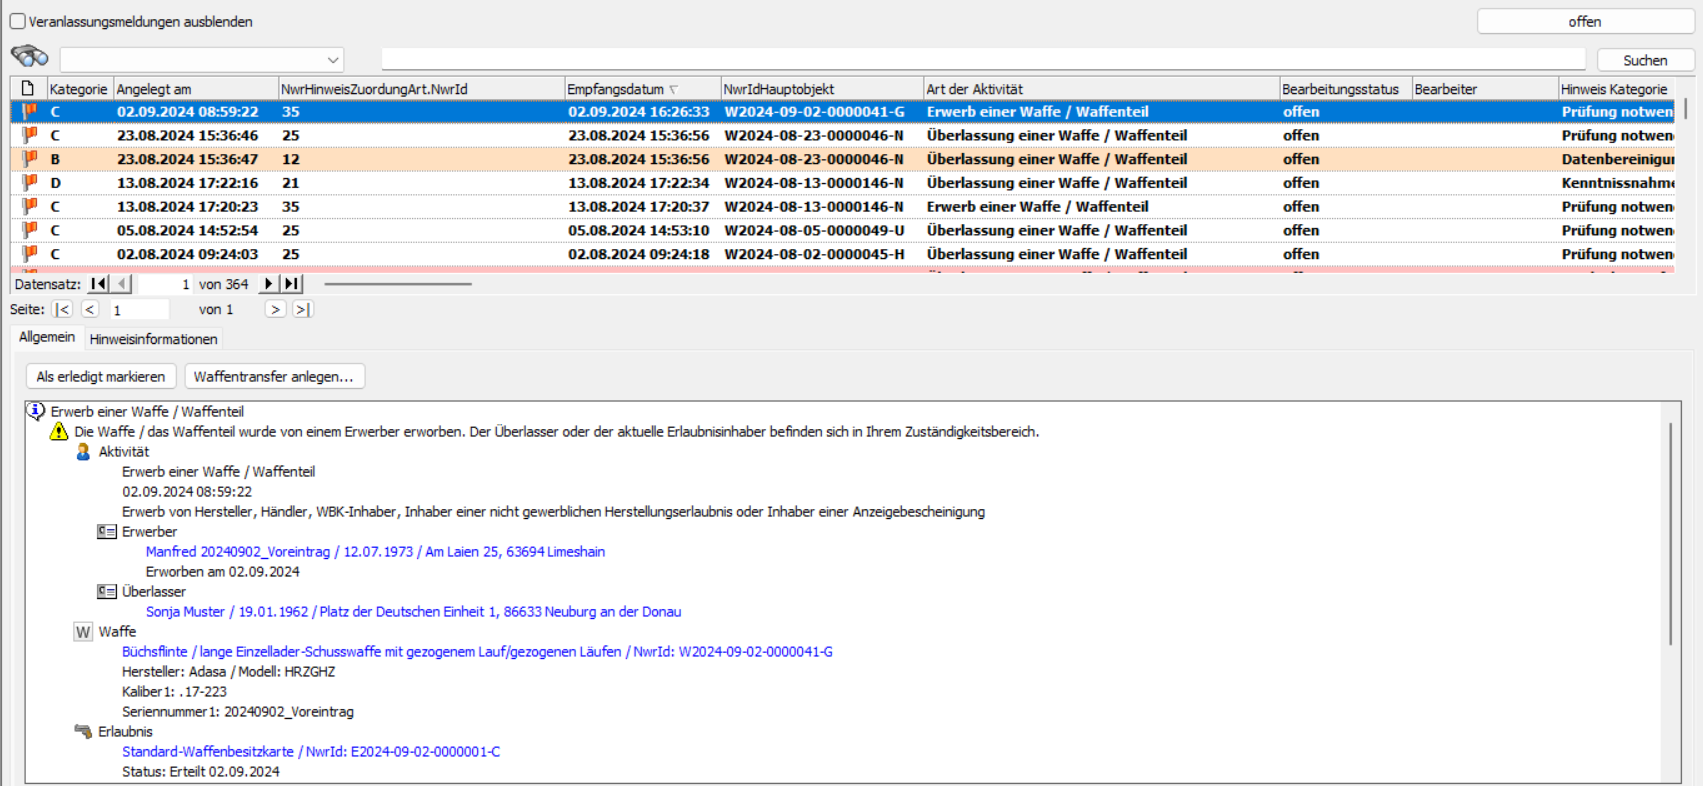The height and width of the screenshot is (786, 1703).
Task: Select the Allgemein tab
Action: tap(47, 337)
